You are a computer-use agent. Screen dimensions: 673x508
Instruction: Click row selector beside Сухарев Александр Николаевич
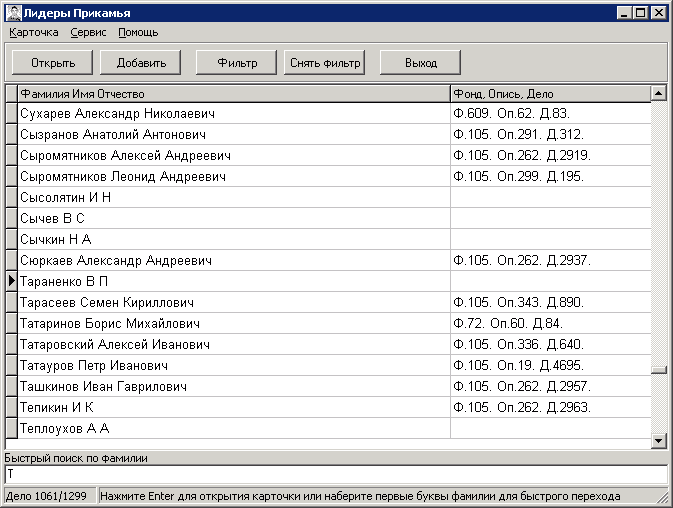[x=12, y=113]
